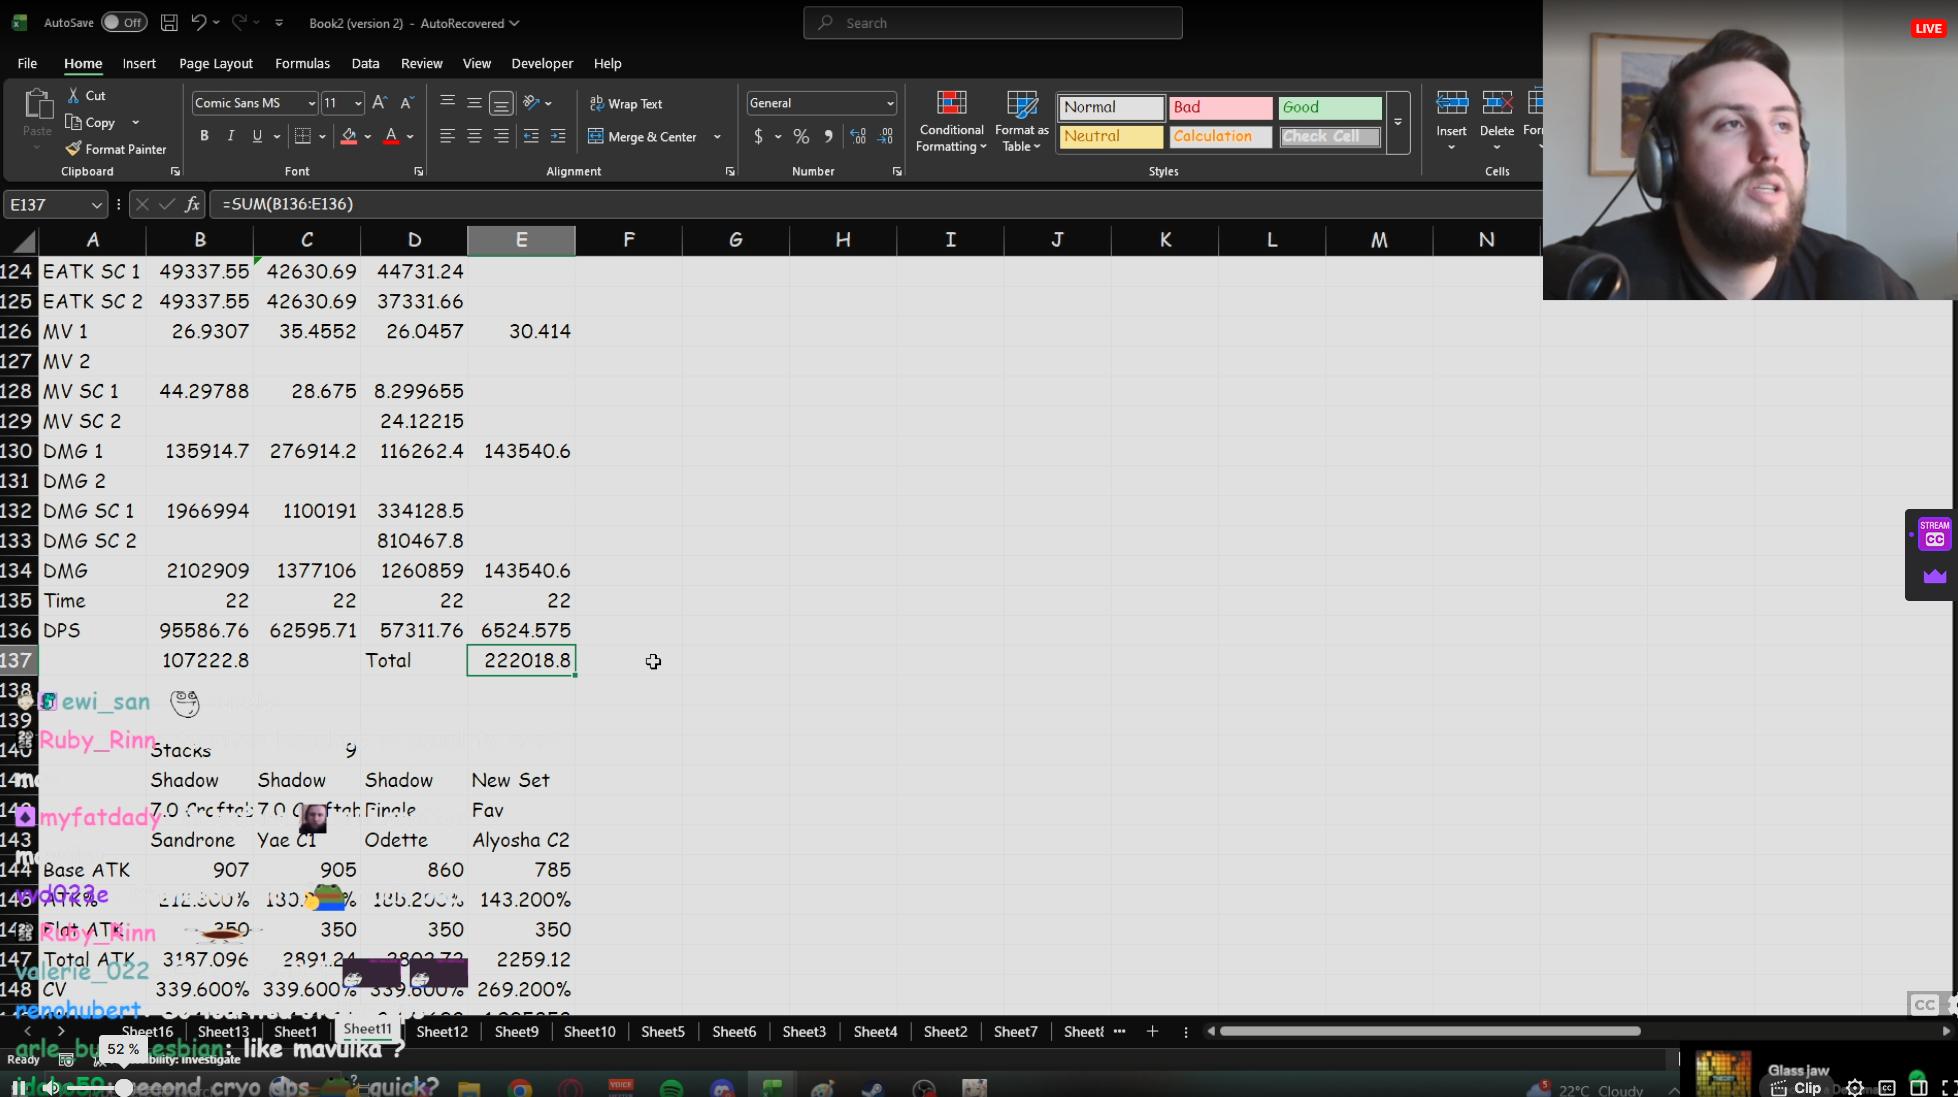Toggle Underline formatting
The image size is (1958, 1097).
point(257,136)
